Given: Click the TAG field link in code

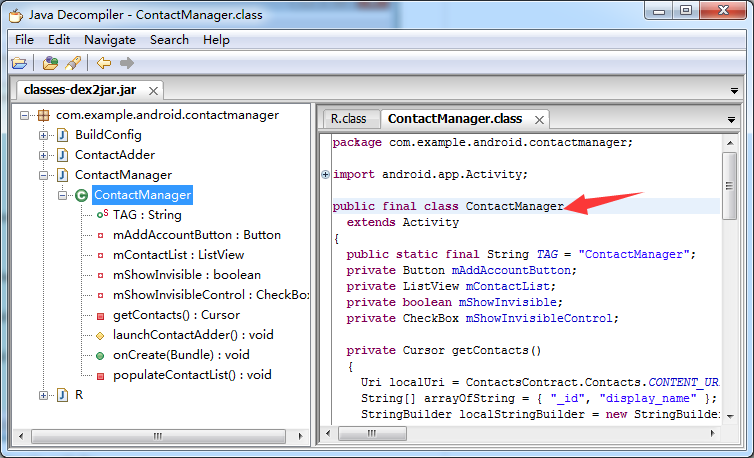Looking at the screenshot, I should coord(547,254).
